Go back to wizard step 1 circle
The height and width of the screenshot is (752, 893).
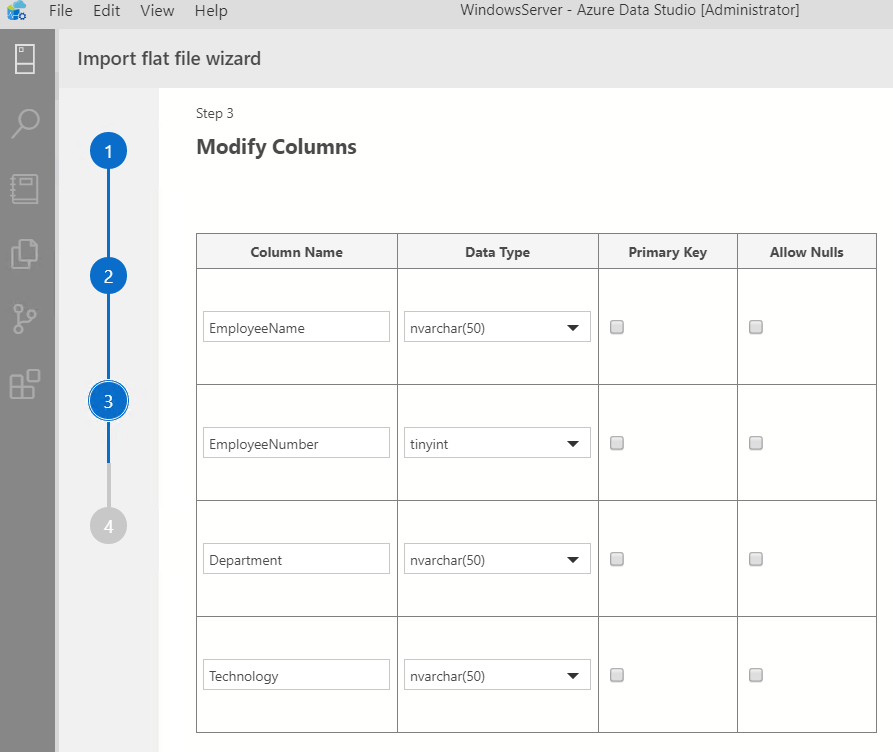point(108,151)
